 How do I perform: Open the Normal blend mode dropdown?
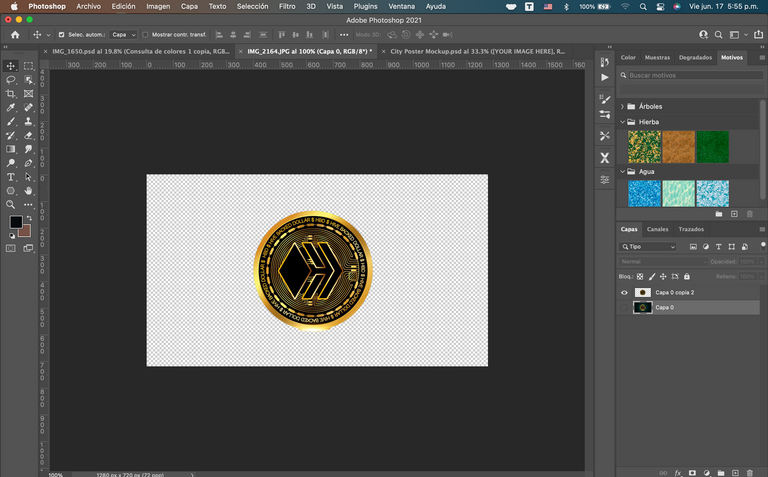point(663,262)
